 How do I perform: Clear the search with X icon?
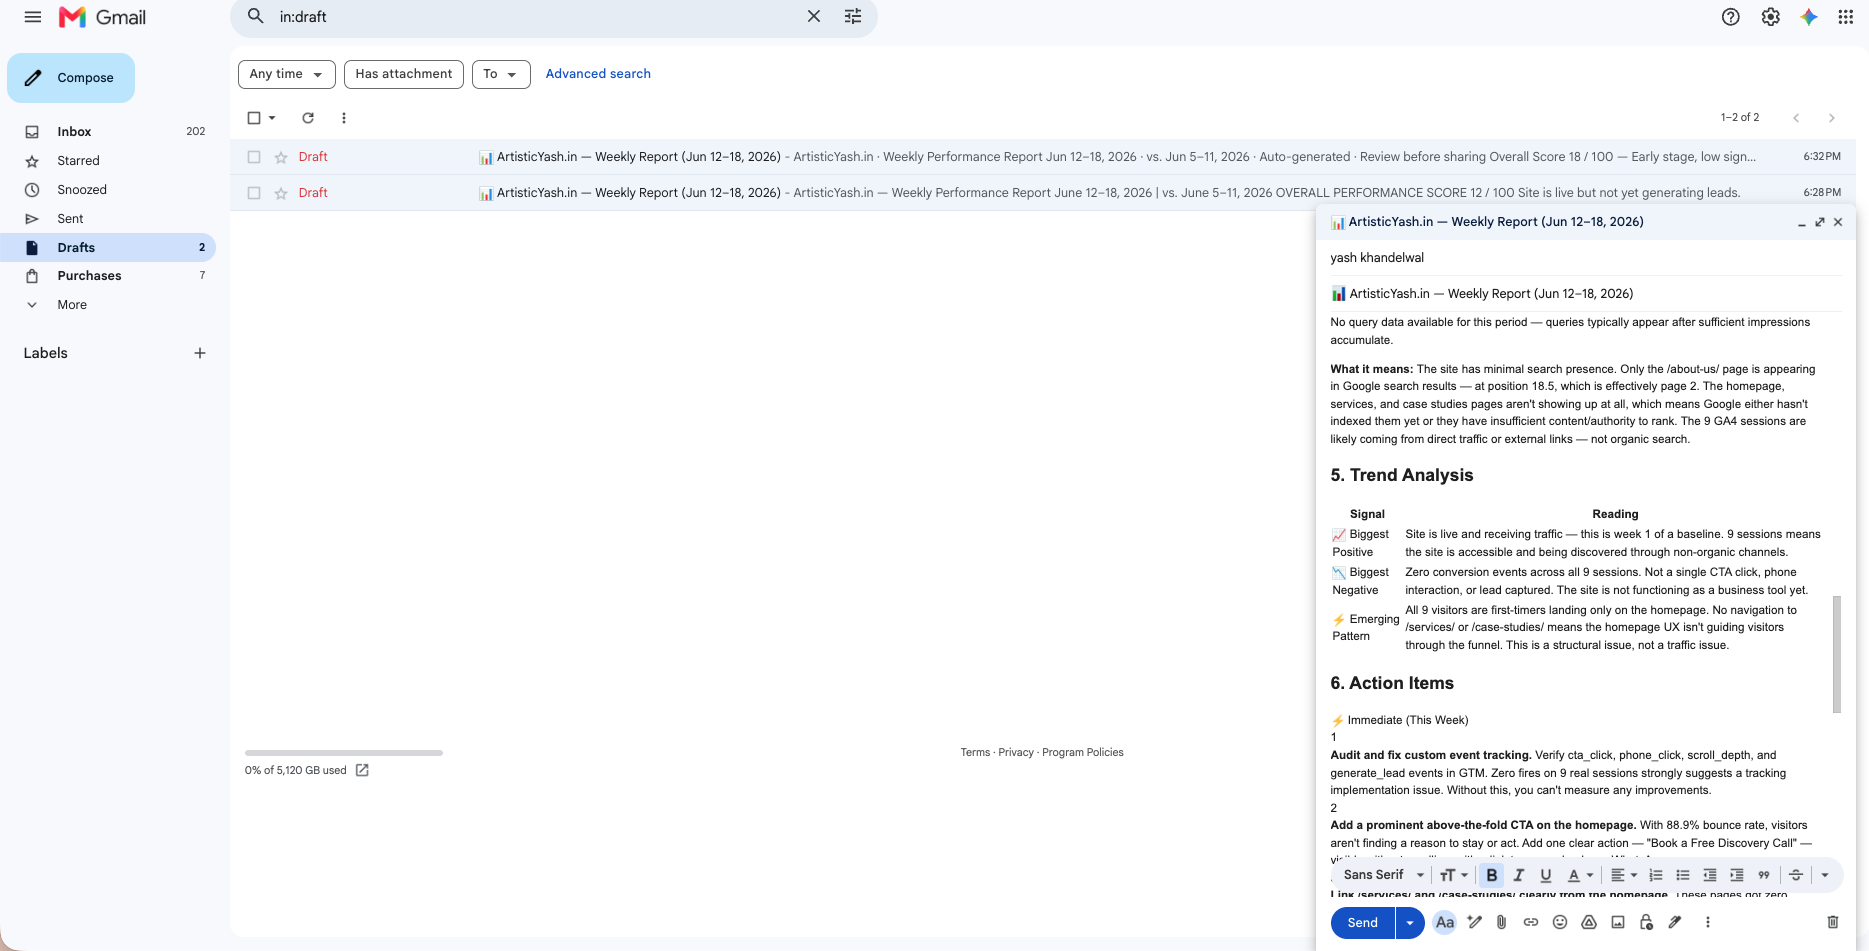(x=814, y=17)
